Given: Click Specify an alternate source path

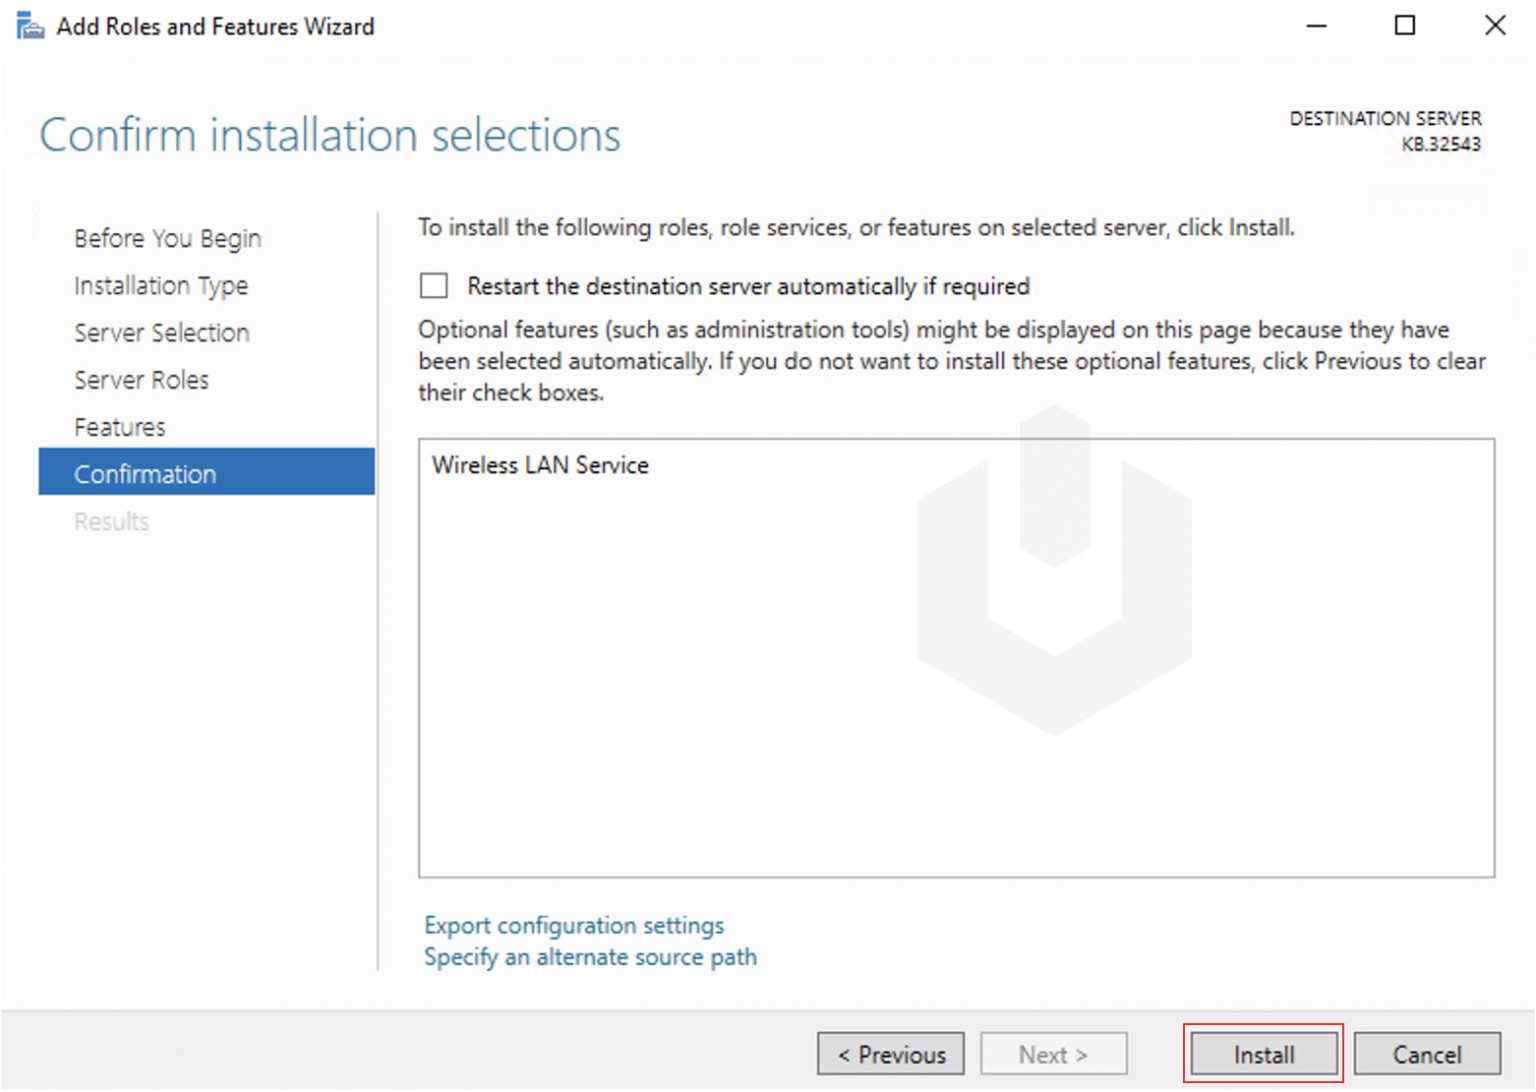Looking at the screenshot, I should [x=590, y=956].
